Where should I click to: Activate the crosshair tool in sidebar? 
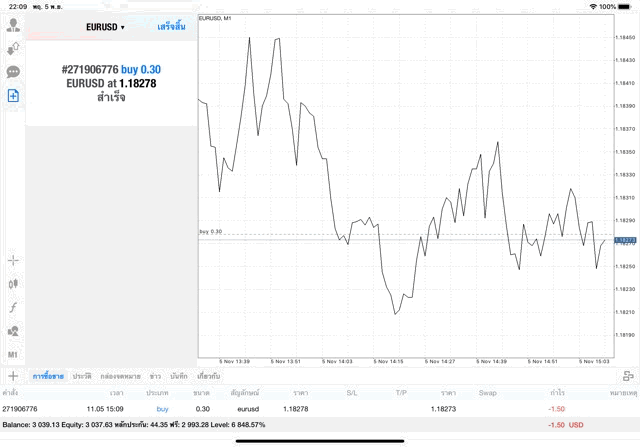(x=13, y=260)
